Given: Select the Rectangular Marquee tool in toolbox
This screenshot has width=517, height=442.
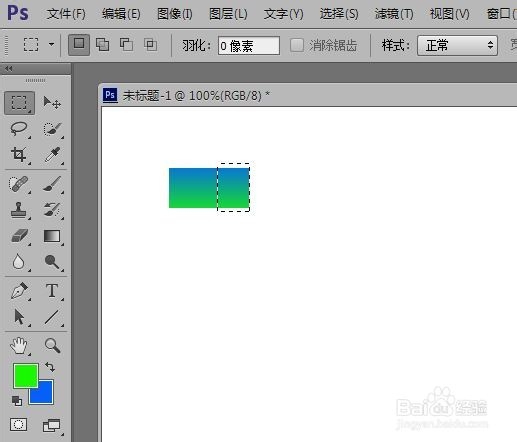Looking at the screenshot, I should [x=19, y=103].
